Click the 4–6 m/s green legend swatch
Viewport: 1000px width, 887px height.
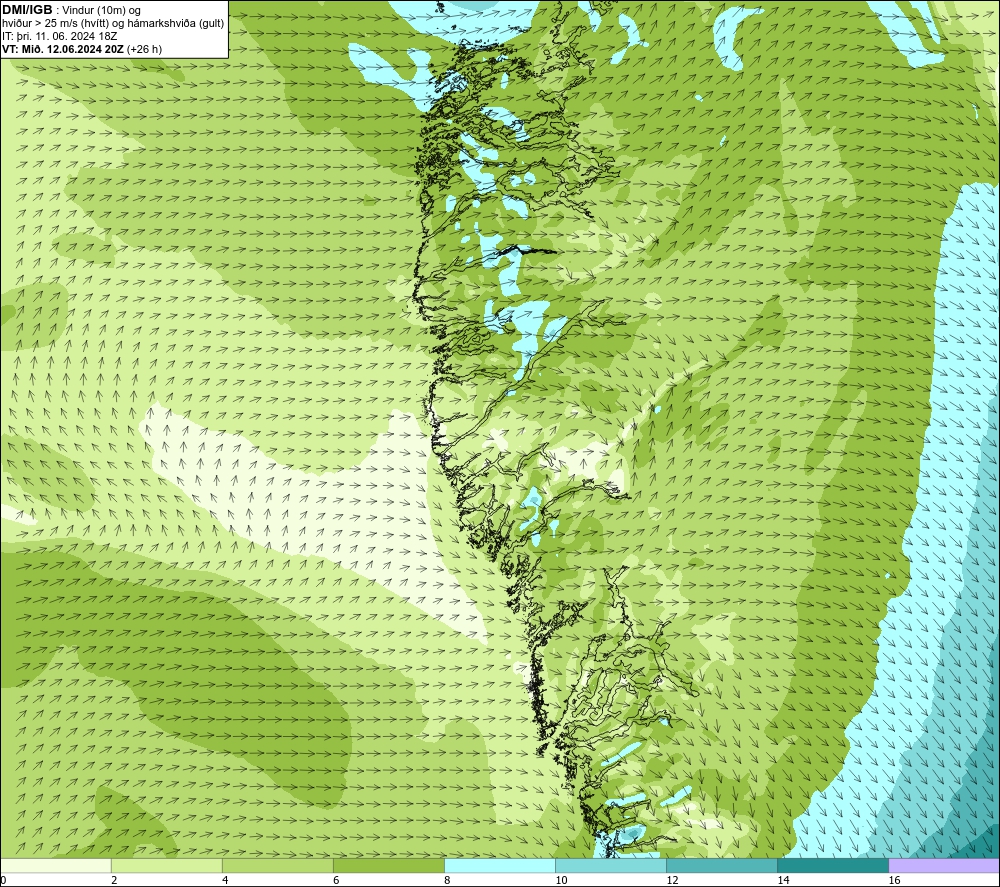277,865
